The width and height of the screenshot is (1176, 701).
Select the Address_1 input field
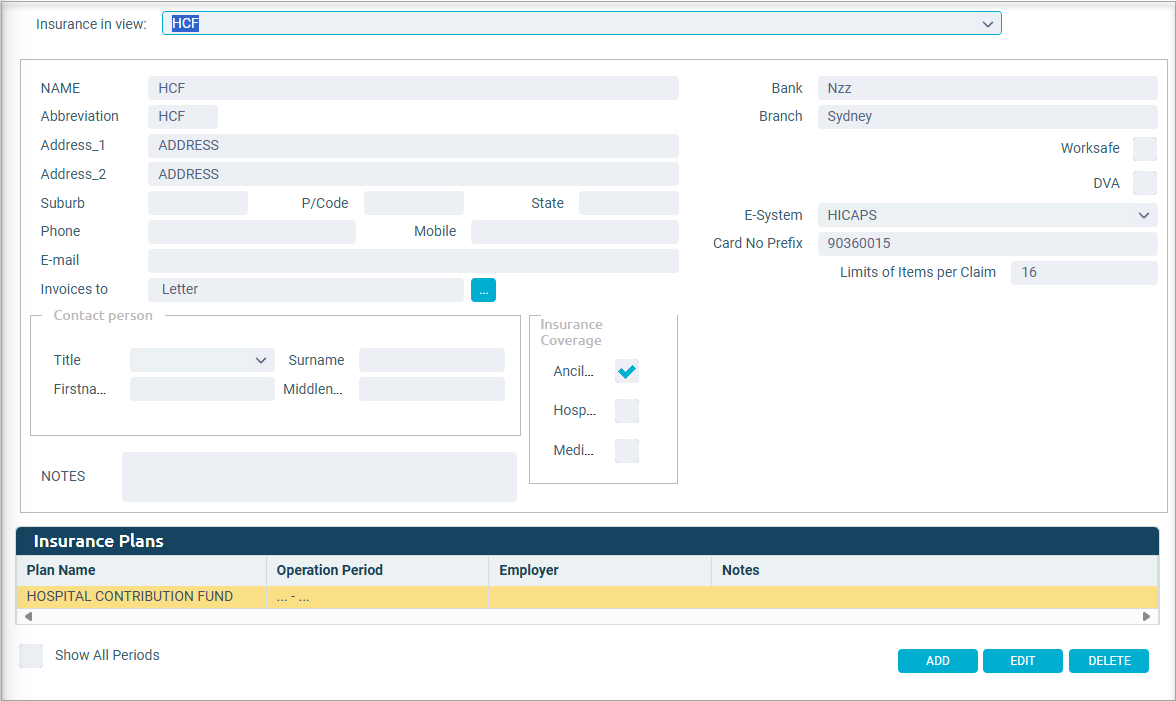(x=413, y=145)
